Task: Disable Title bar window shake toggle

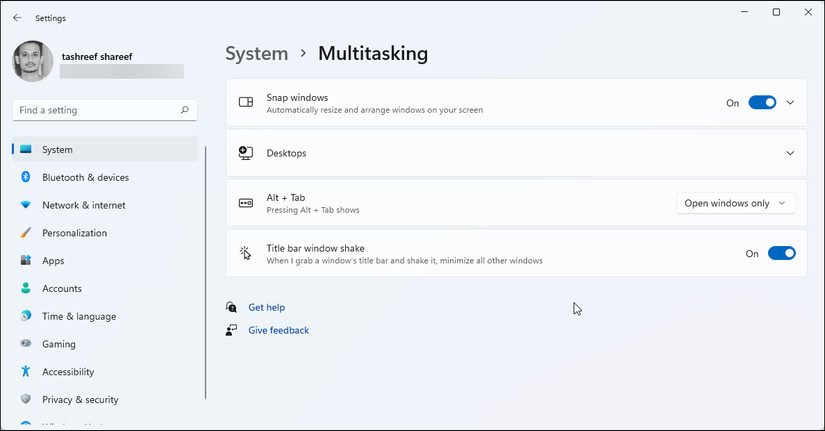Action: (781, 254)
